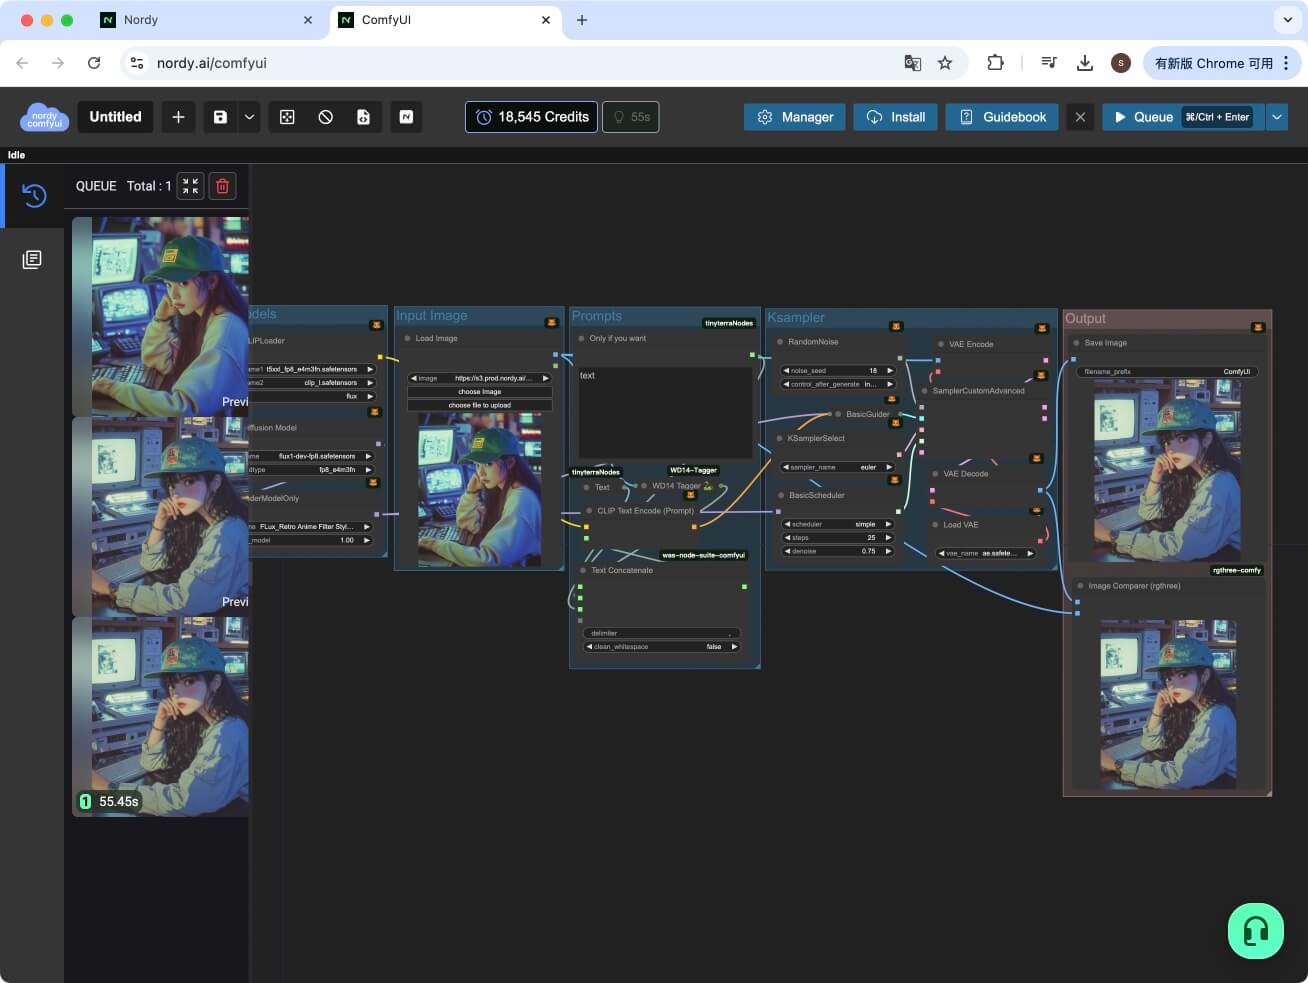Open the save options dropdown arrow
The width and height of the screenshot is (1308, 983).
click(250, 117)
